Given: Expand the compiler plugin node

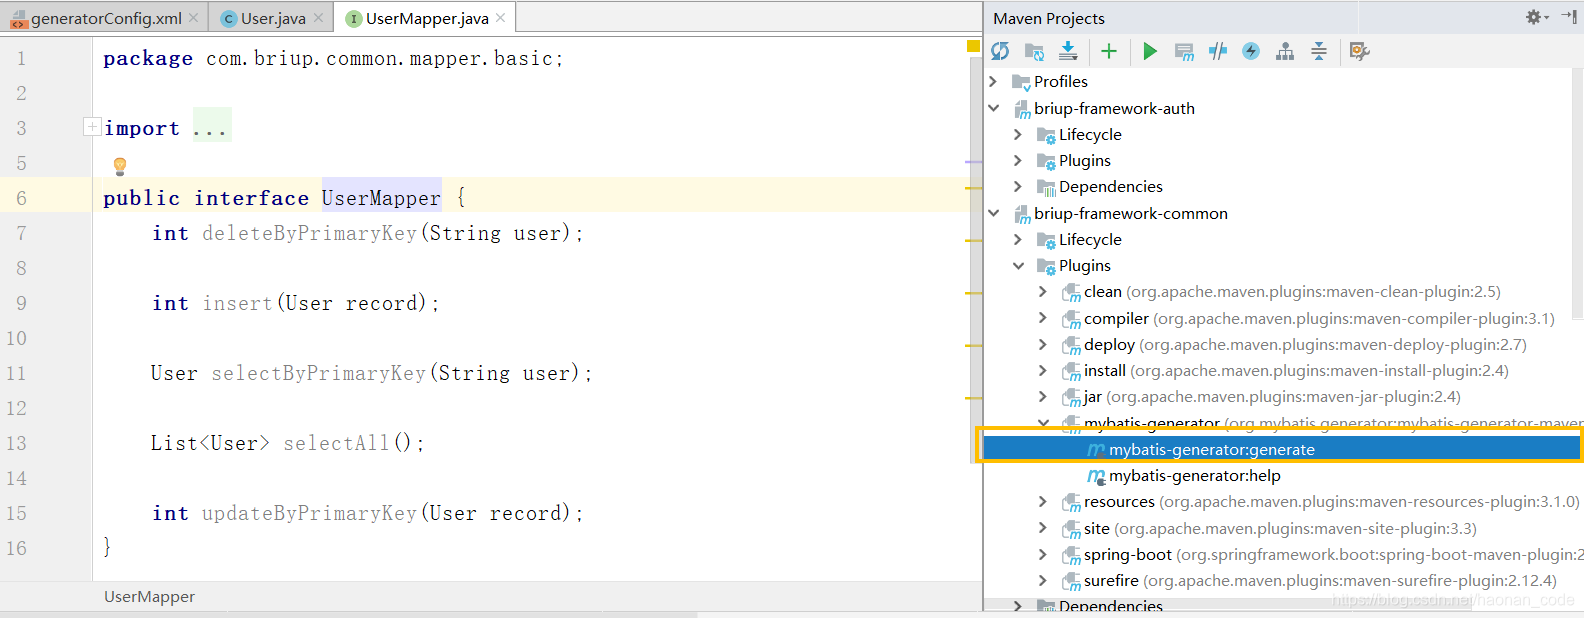Looking at the screenshot, I should click(x=1043, y=318).
